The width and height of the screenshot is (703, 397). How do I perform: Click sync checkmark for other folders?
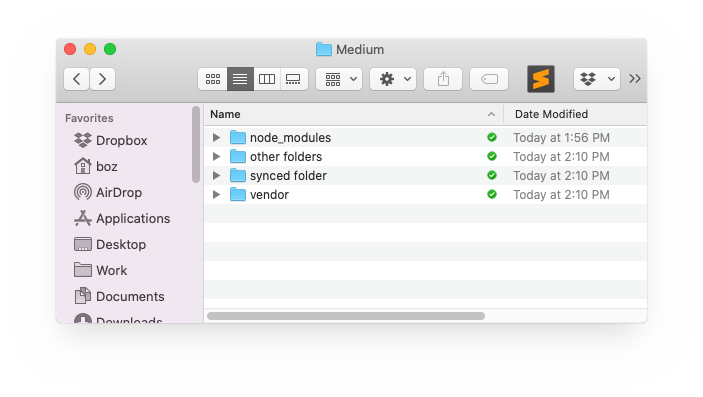click(492, 156)
